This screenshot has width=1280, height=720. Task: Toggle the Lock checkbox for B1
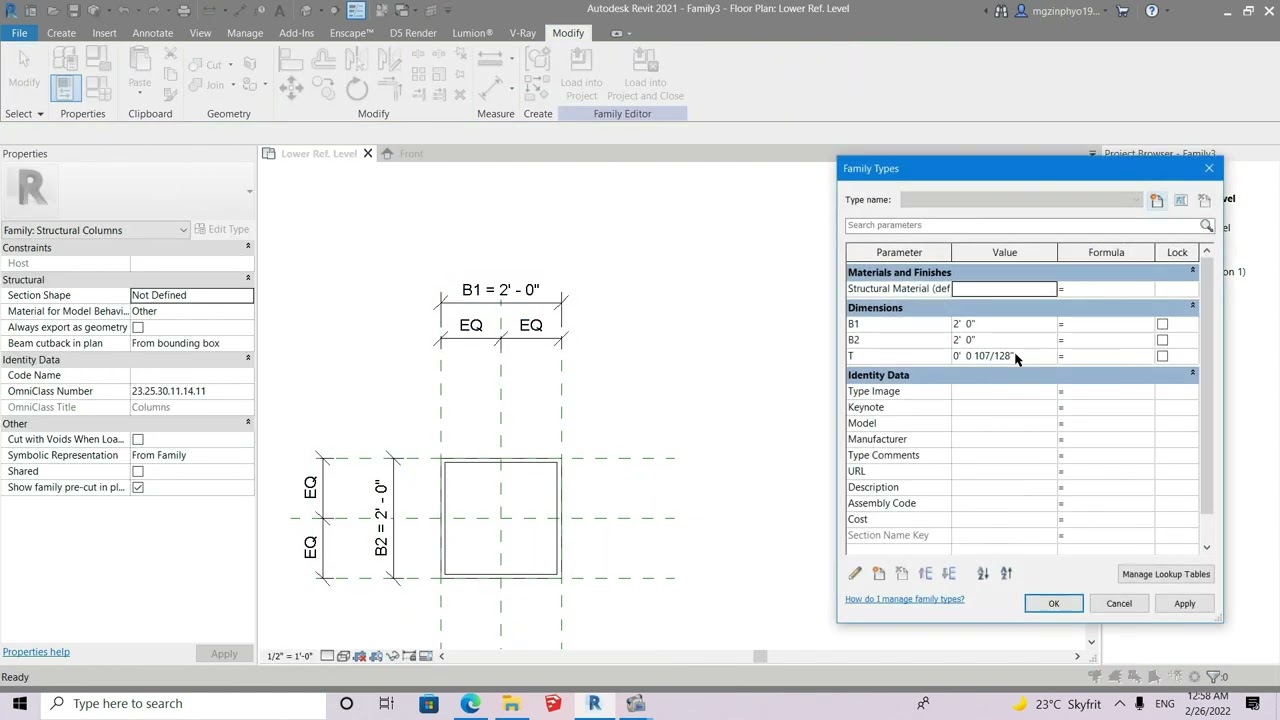coord(1162,324)
